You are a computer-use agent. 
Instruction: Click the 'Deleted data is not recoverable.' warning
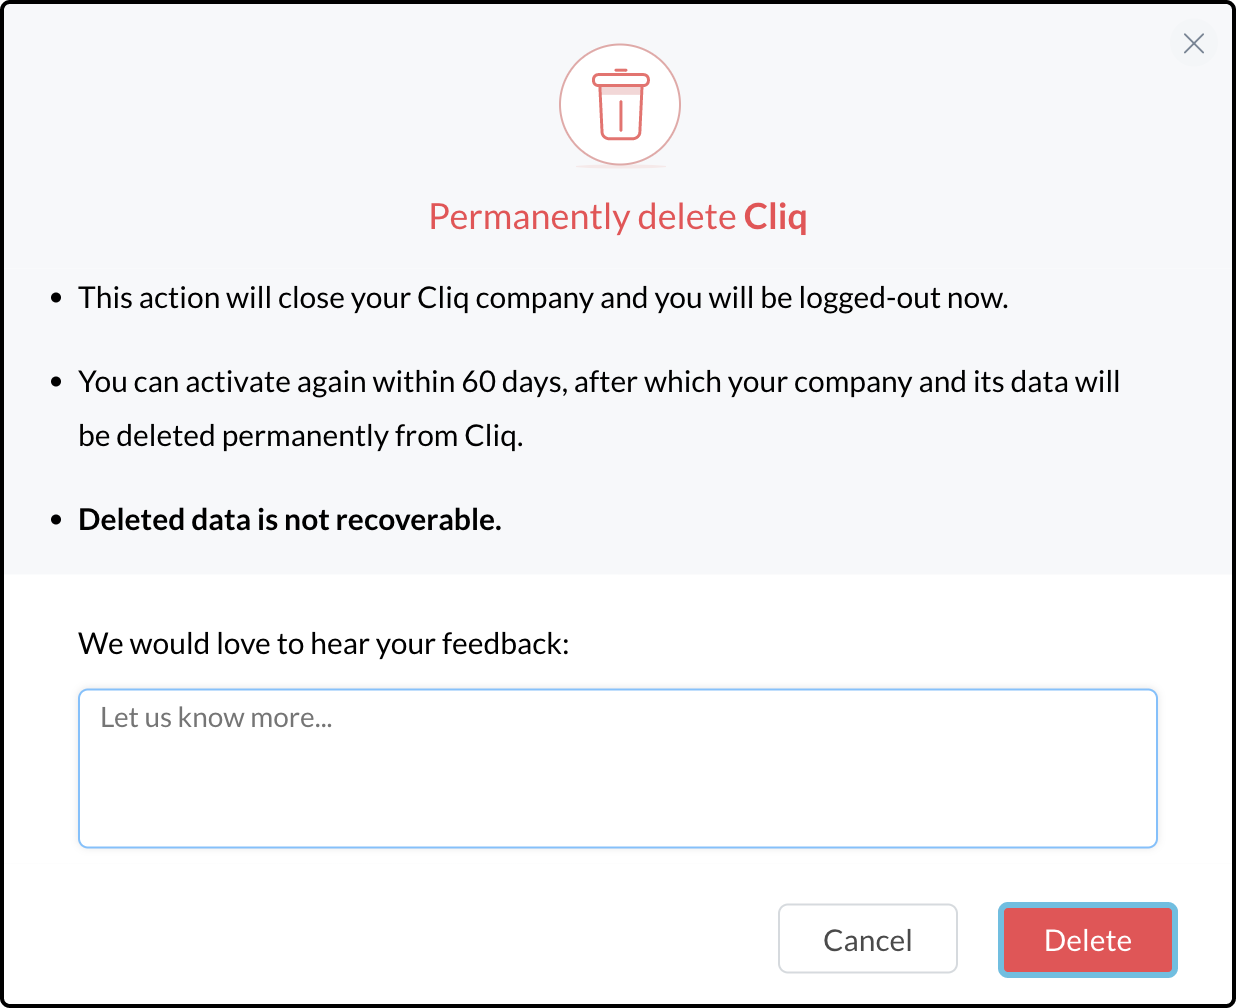290,520
